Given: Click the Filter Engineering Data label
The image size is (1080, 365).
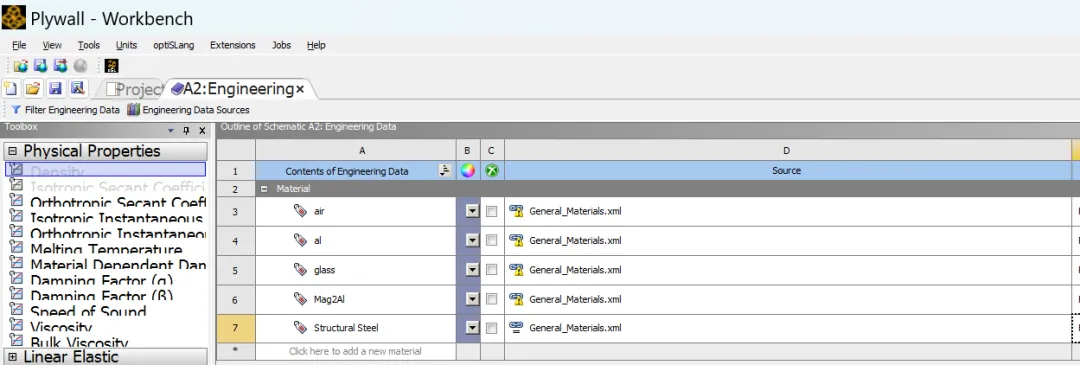Looking at the screenshot, I should click(72, 110).
